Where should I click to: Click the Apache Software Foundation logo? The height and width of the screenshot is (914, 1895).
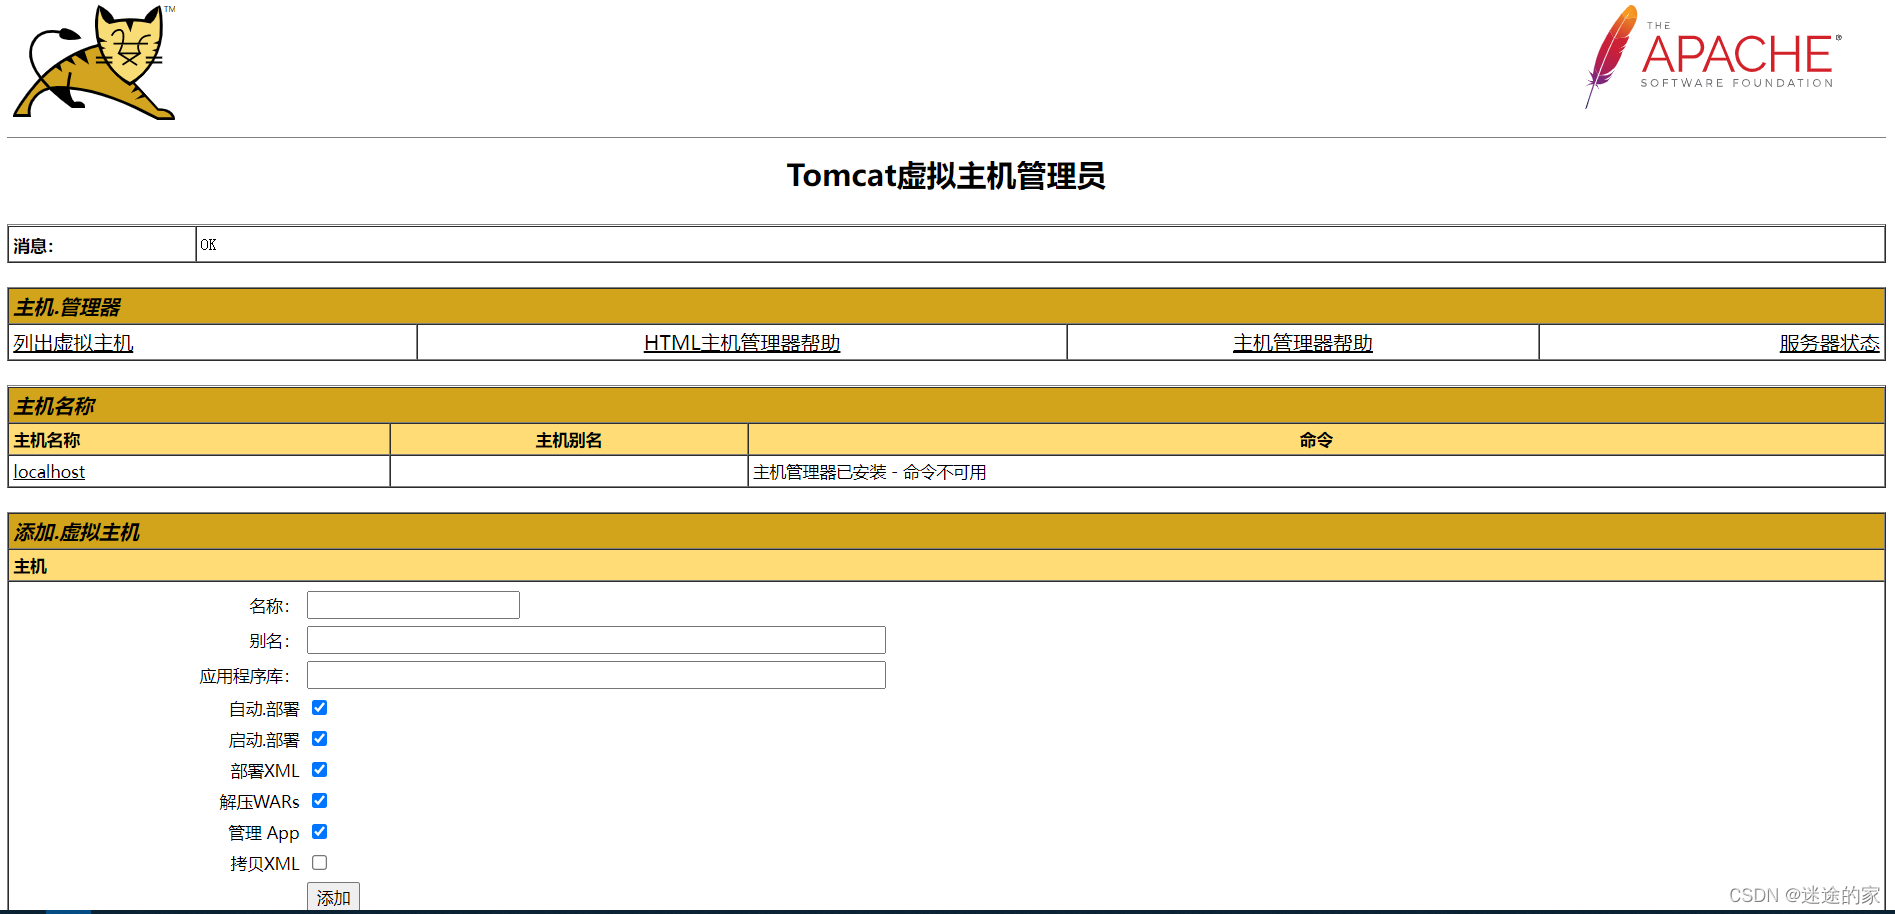click(1713, 57)
